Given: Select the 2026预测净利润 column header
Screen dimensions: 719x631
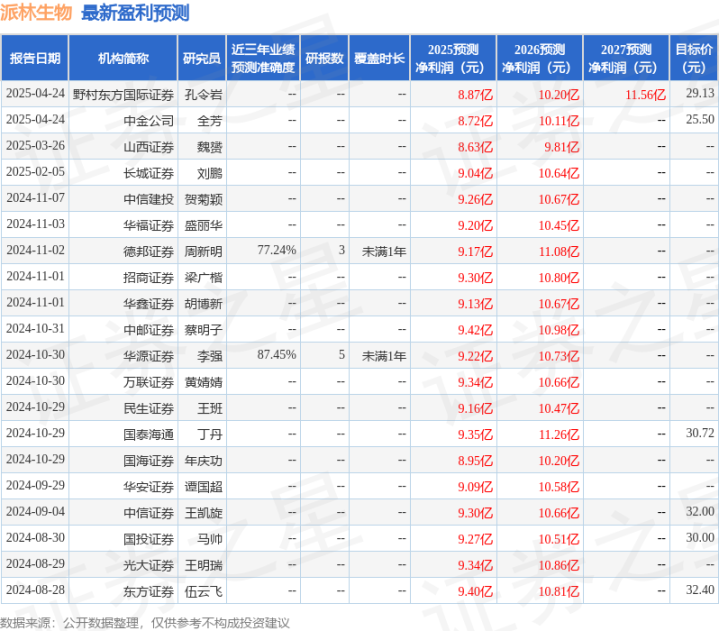Looking at the screenshot, I should [540, 58].
